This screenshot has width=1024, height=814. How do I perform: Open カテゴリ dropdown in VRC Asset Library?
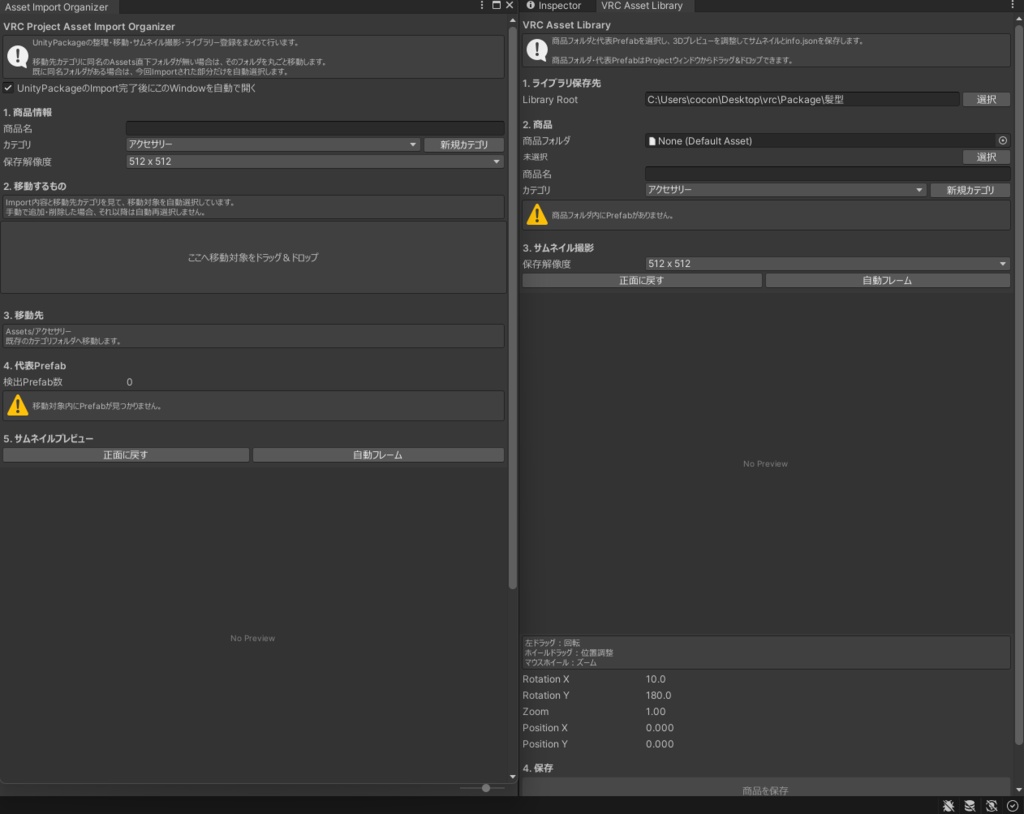click(785, 189)
